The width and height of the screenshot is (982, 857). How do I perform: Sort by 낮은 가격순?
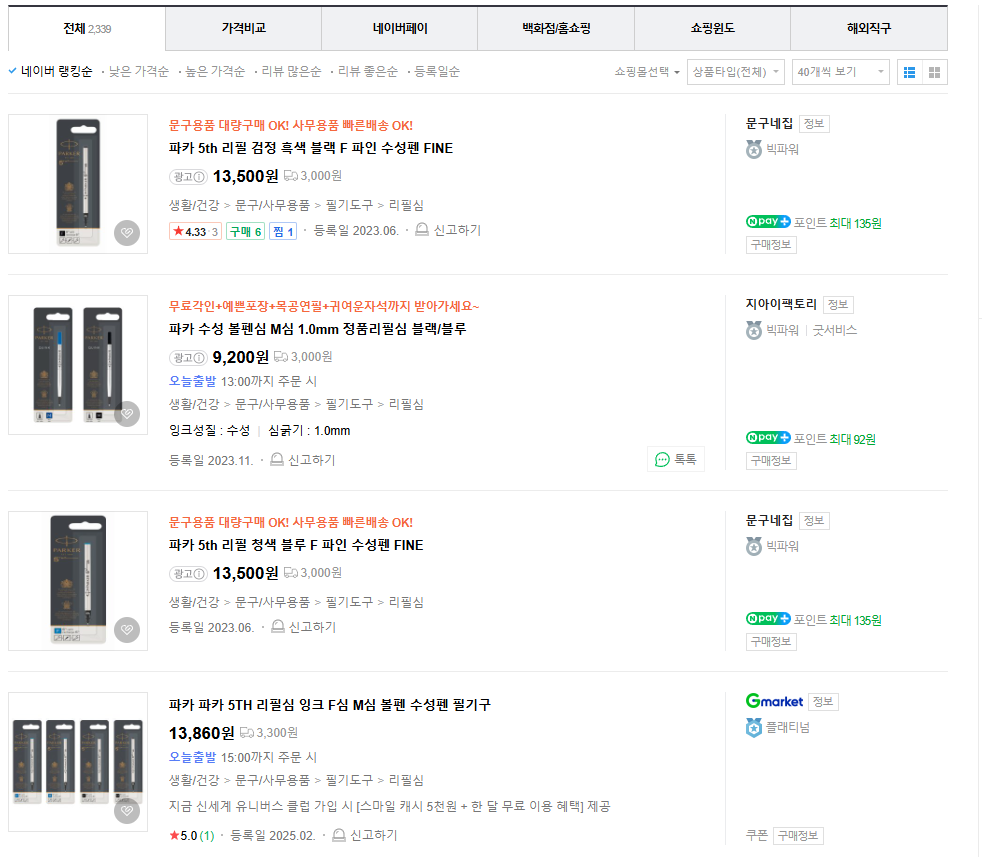tap(138, 71)
